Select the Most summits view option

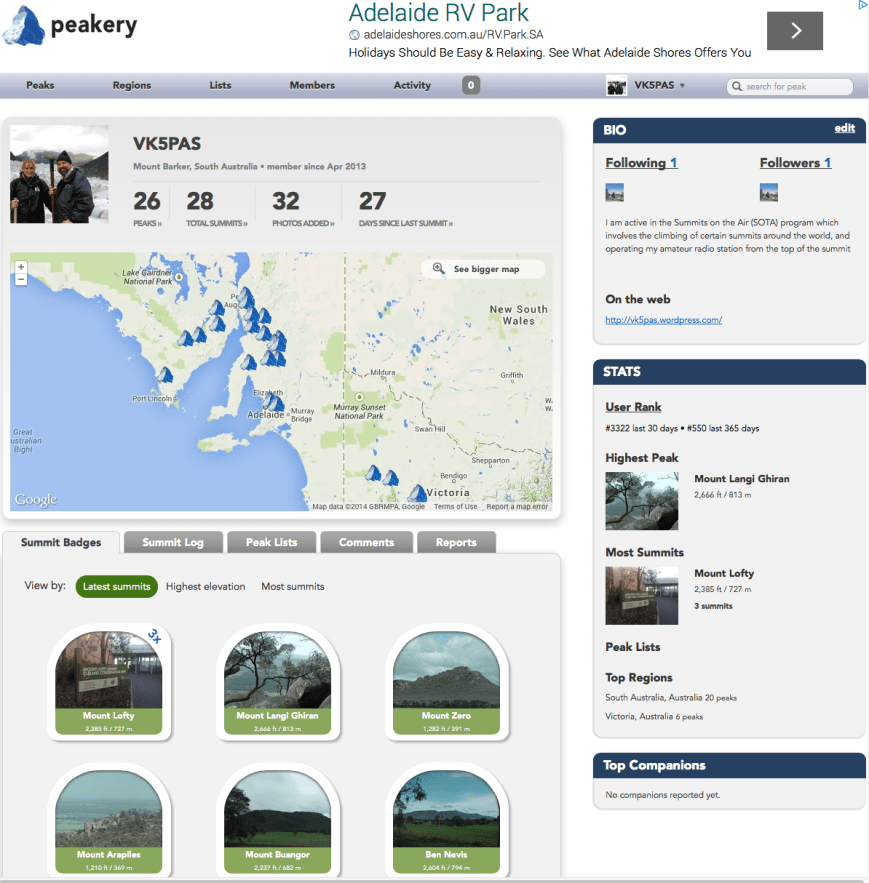pos(292,587)
